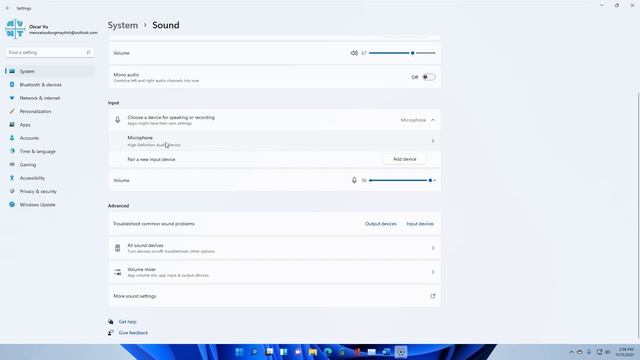This screenshot has width=640, height=360.
Task: Click the taskbar clock and date
Action: [x=625, y=352]
